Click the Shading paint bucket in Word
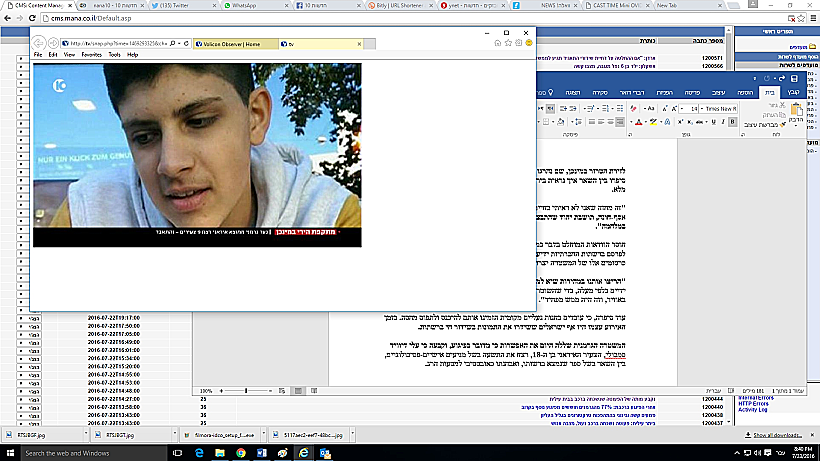The image size is (820, 461). coord(560,122)
